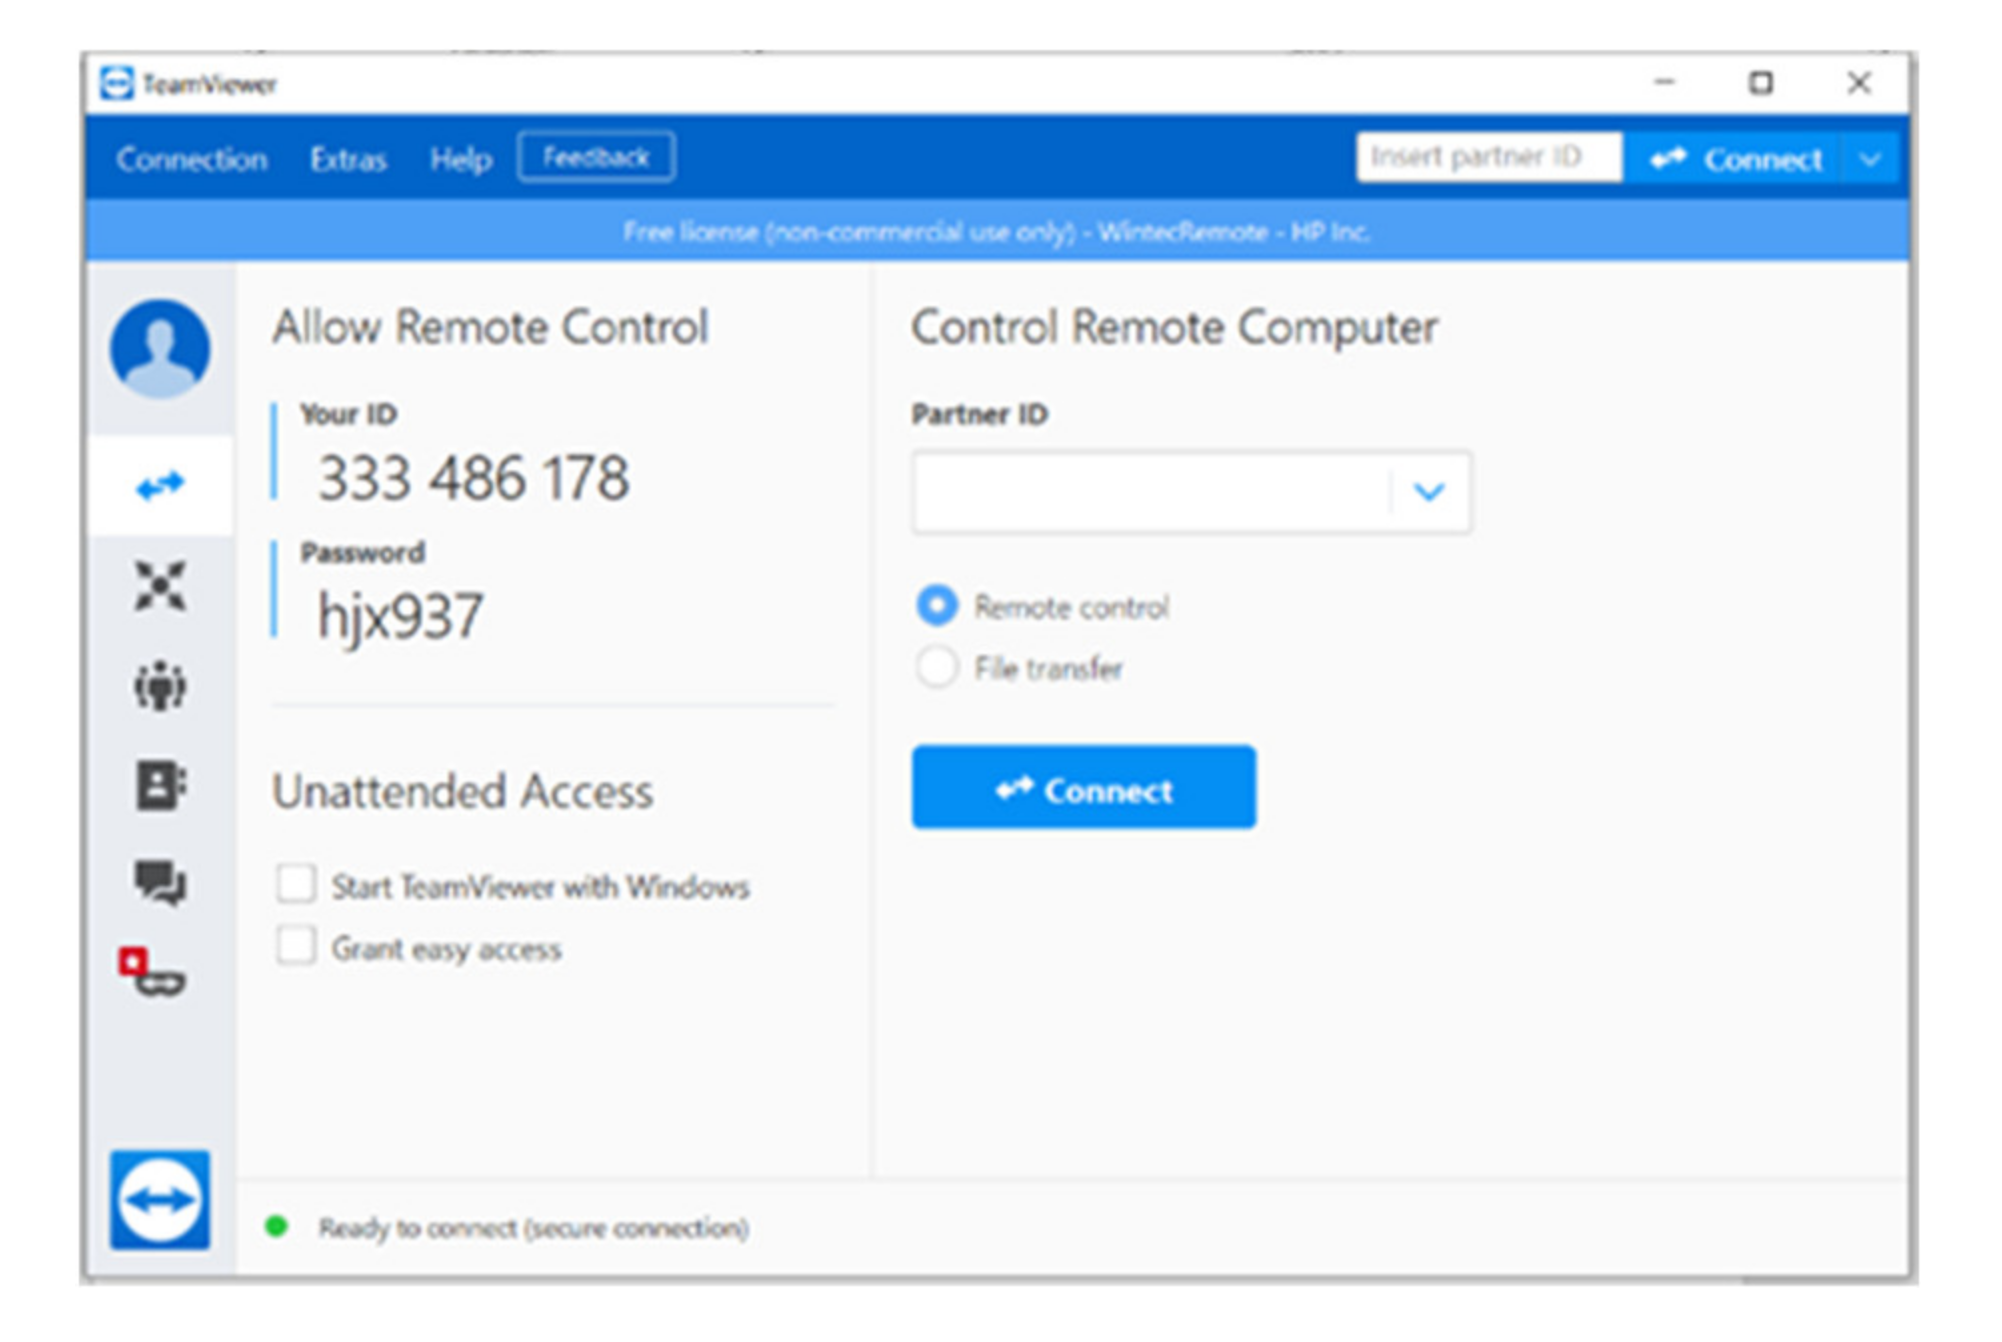Open the Meeting sidebar icon
The height and width of the screenshot is (1342, 2002).
[x=160, y=686]
